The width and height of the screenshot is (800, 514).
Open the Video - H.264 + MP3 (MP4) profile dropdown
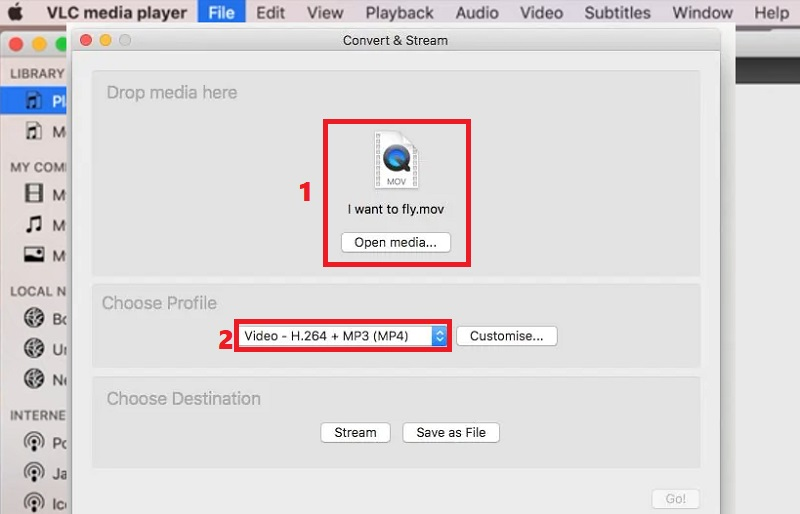[x=343, y=336]
